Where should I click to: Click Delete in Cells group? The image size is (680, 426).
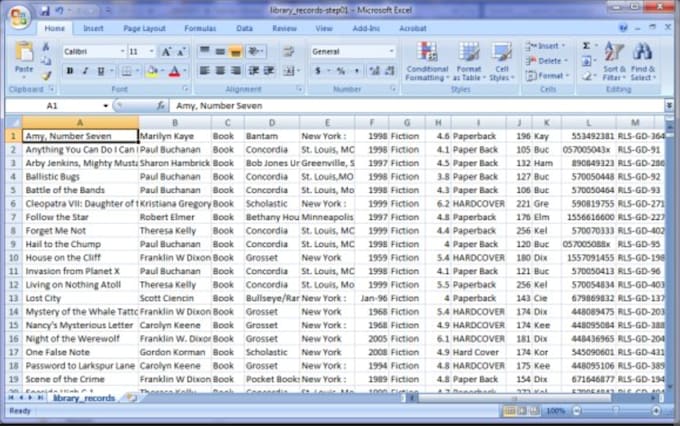[546, 61]
